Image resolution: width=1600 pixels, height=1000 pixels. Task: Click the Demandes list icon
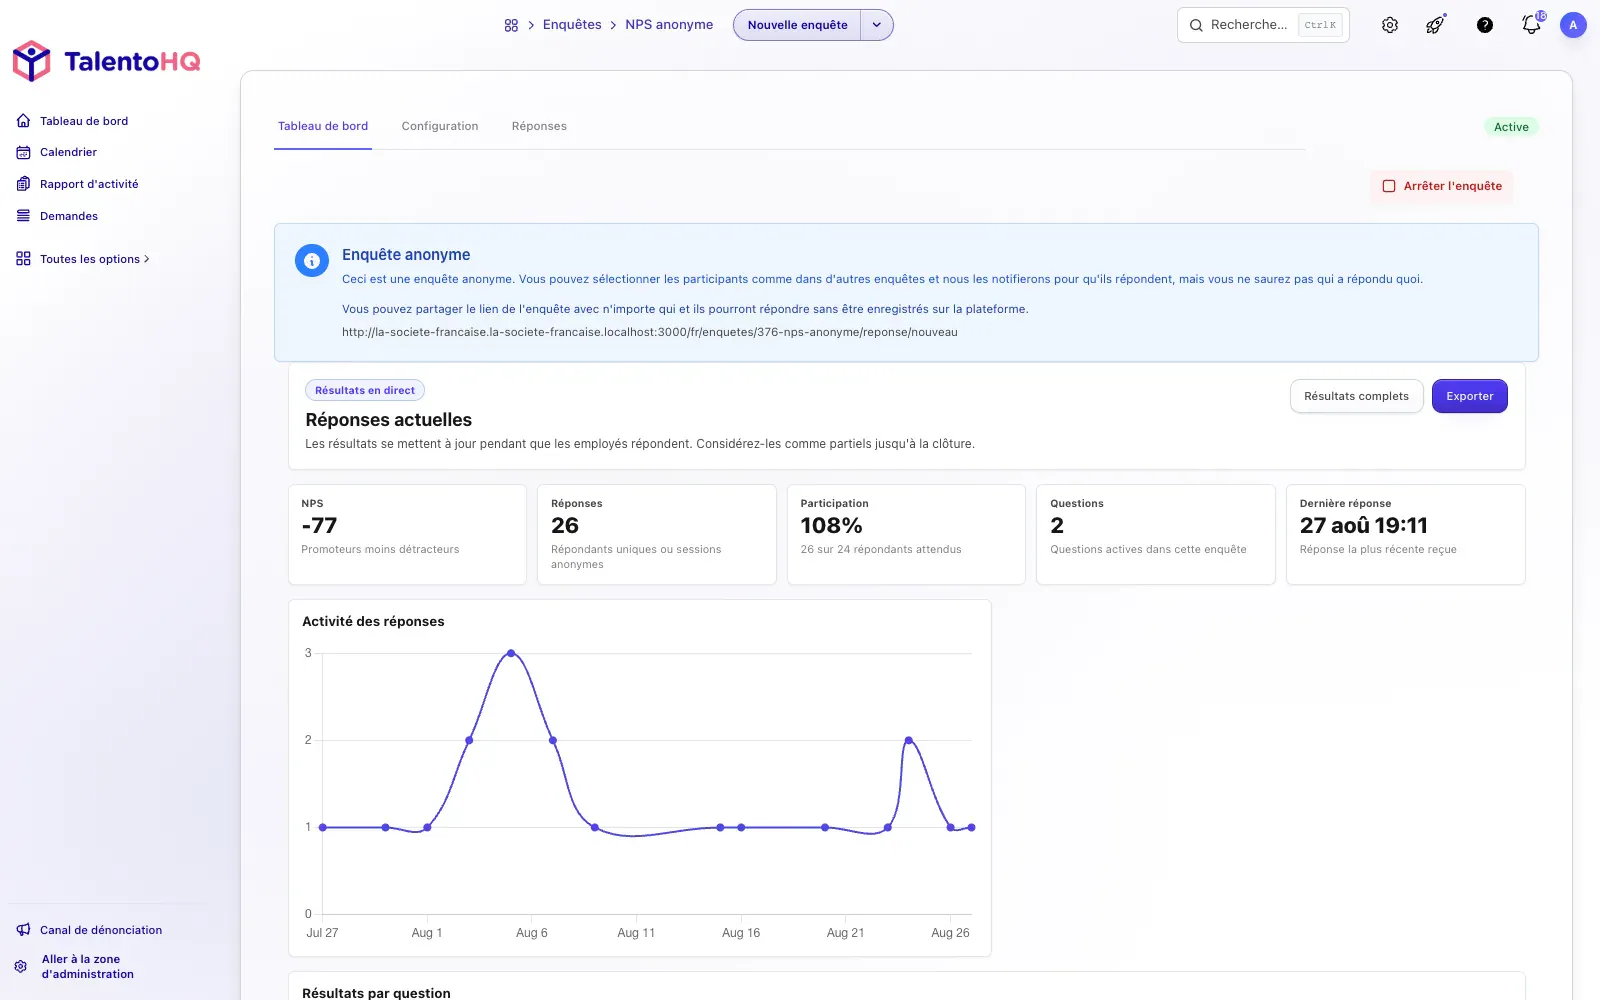[x=23, y=216]
